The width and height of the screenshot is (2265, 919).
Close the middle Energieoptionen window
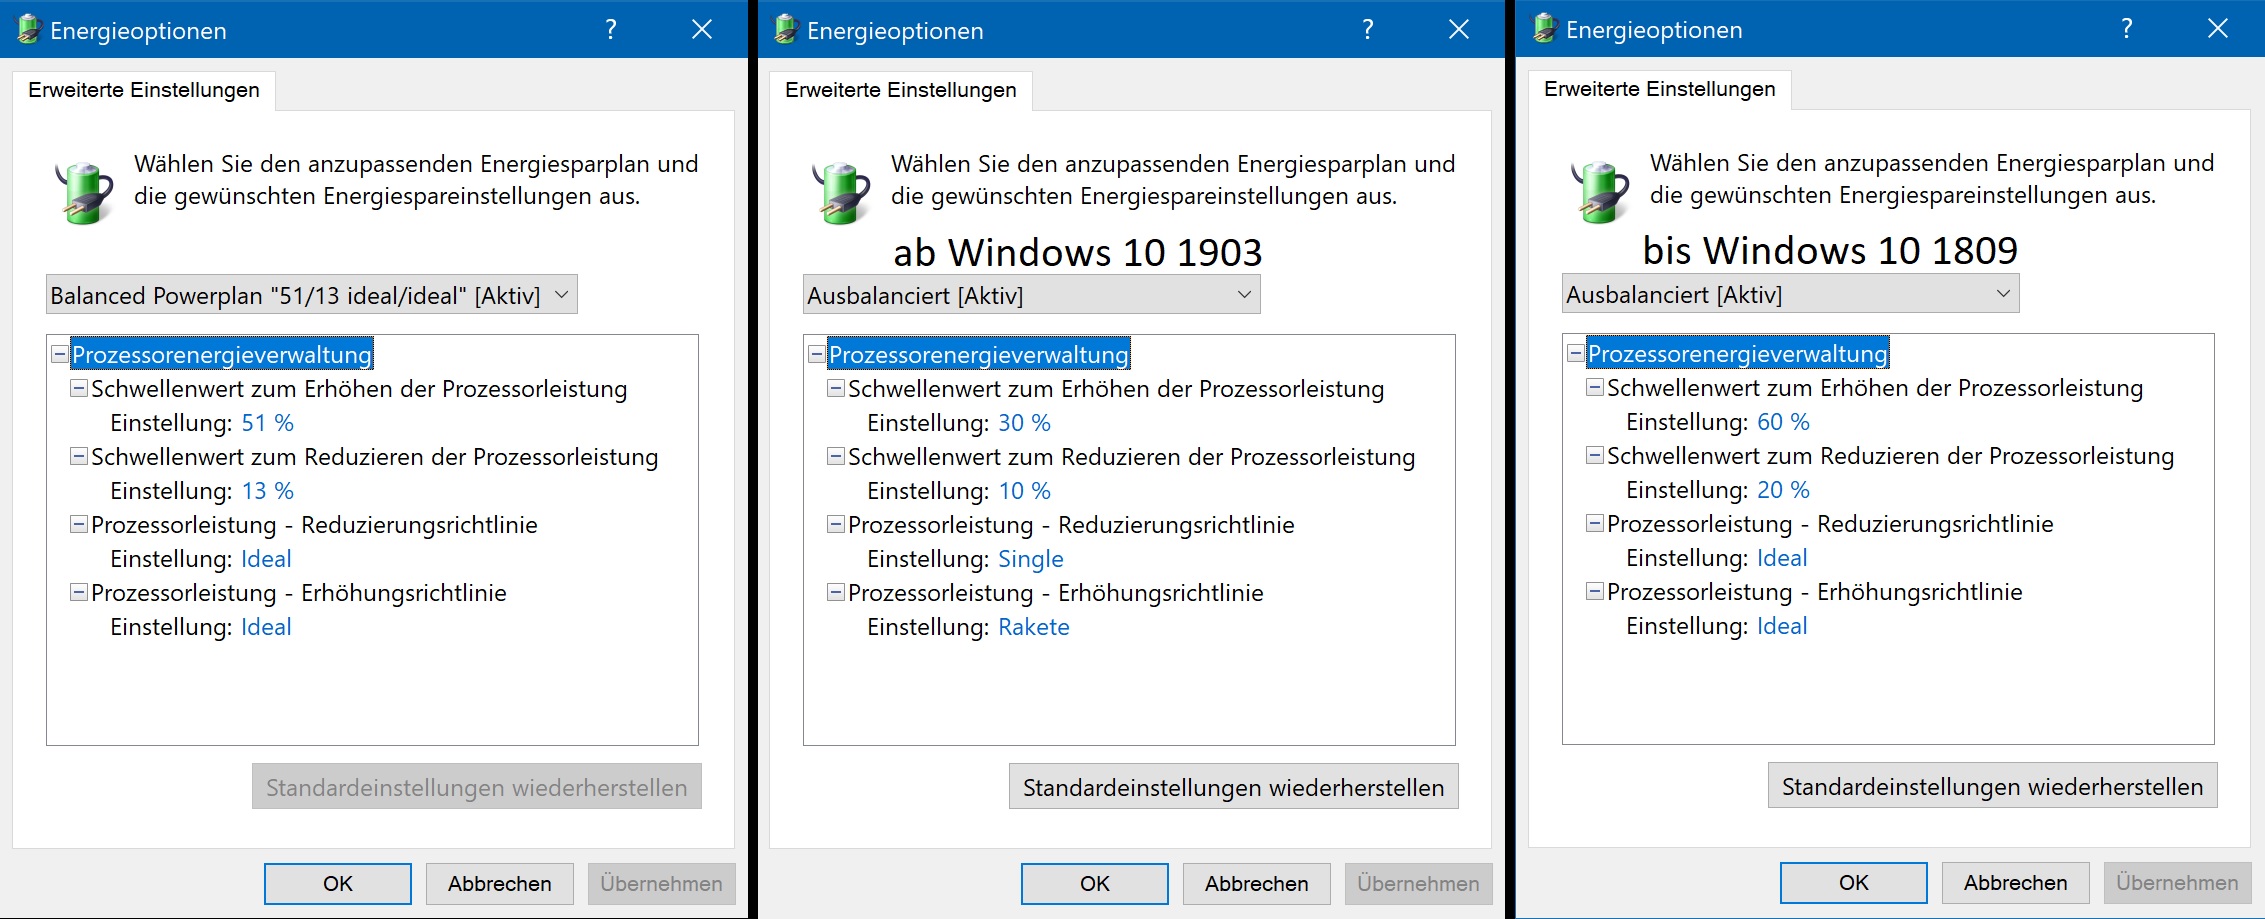(1459, 30)
